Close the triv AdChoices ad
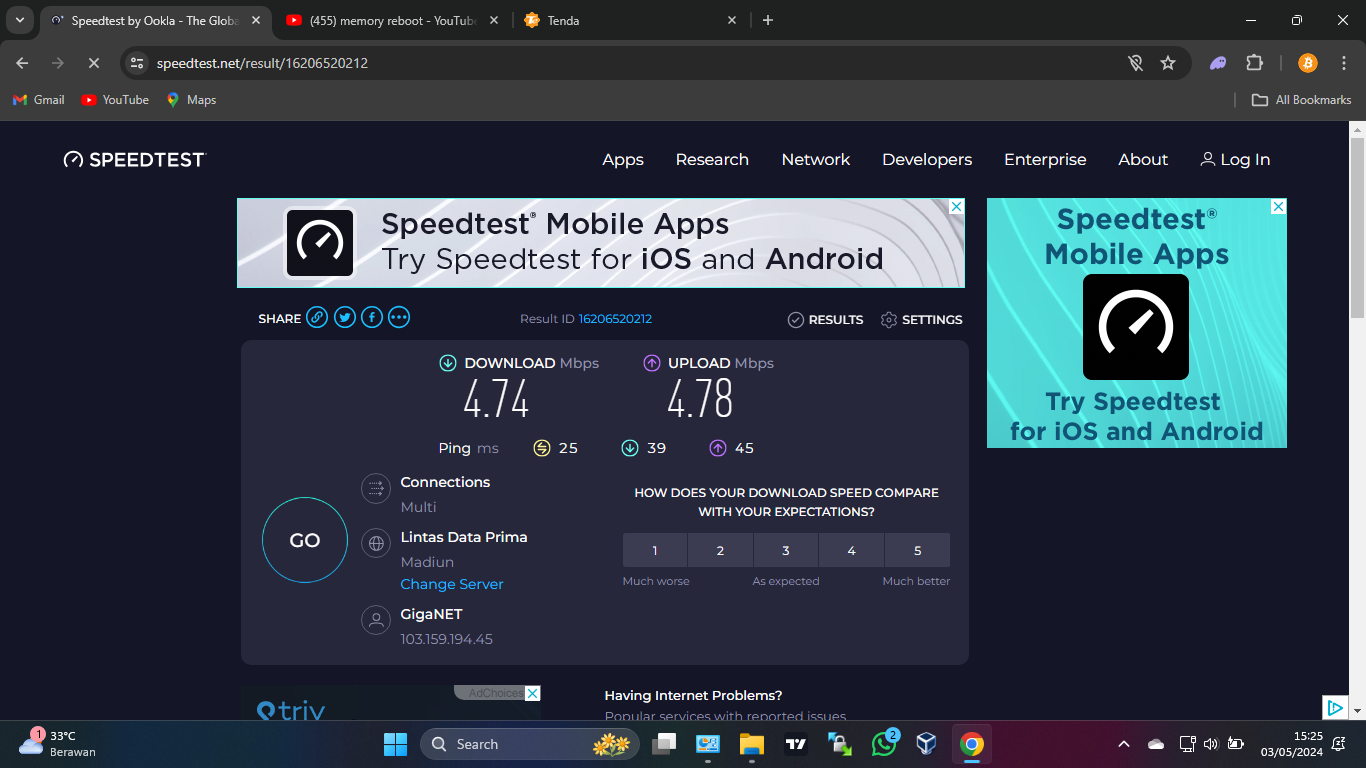This screenshot has height=768, width=1366. [533, 693]
